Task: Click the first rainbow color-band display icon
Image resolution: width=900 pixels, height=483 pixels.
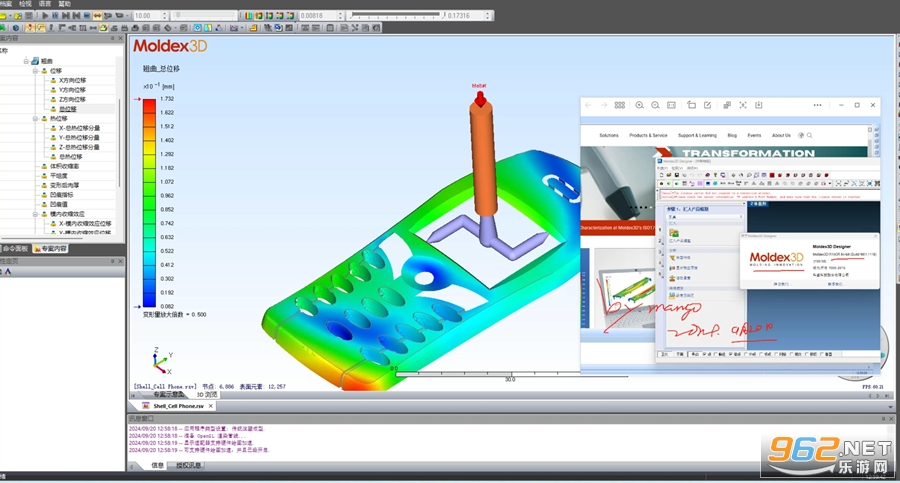Action: click(249, 16)
